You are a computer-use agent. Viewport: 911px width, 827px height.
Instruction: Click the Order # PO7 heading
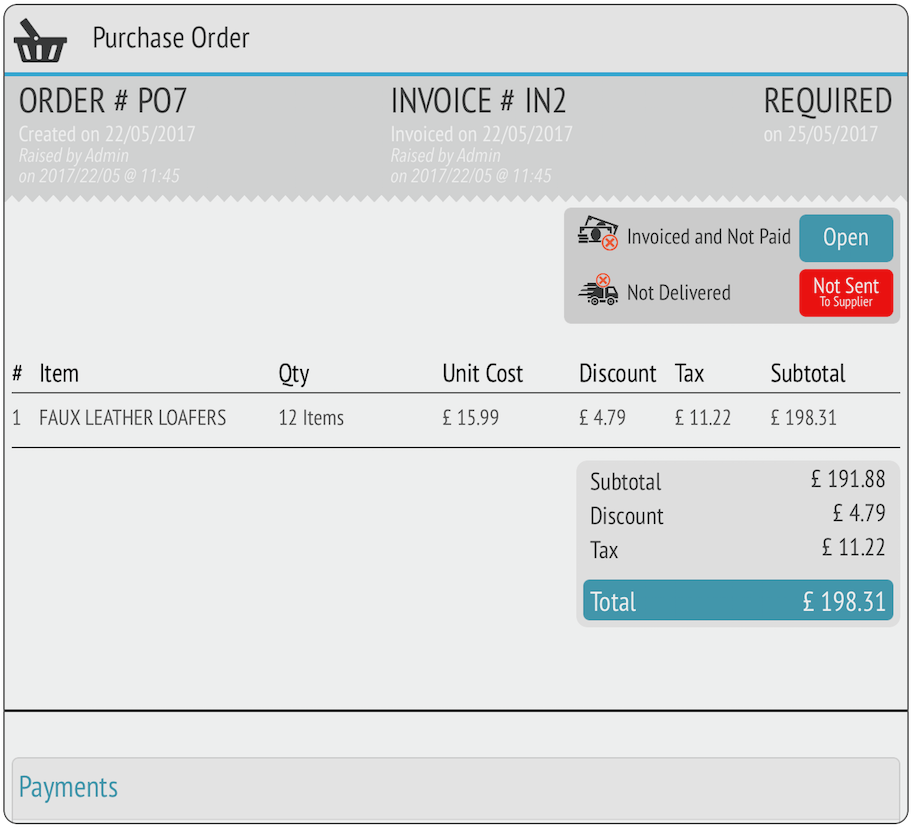(x=103, y=101)
